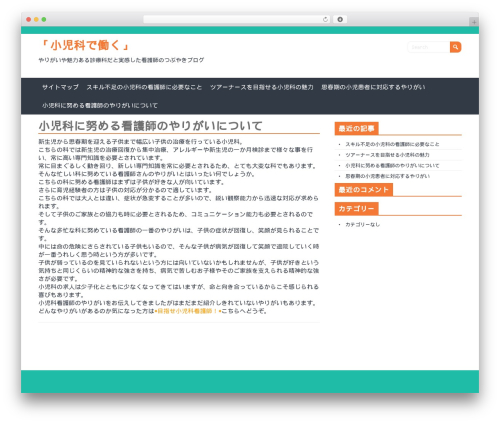Click the article heading 小児科に努める看護師のやりがいについて

pyautogui.click(x=151, y=126)
